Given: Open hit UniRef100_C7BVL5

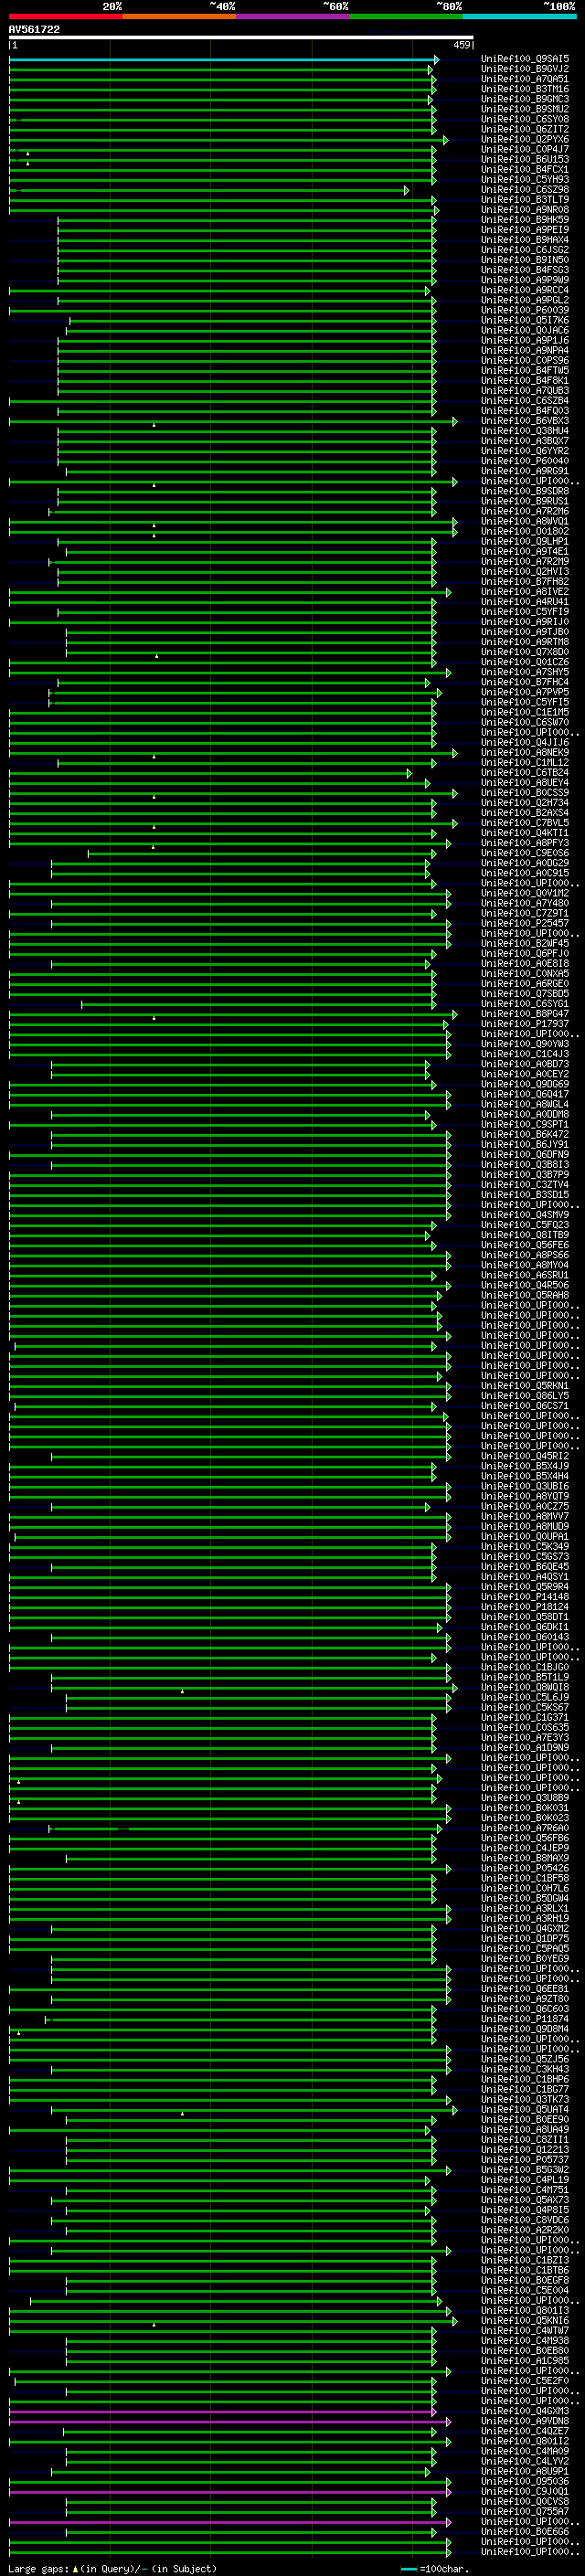Looking at the screenshot, I should coord(524,823).
